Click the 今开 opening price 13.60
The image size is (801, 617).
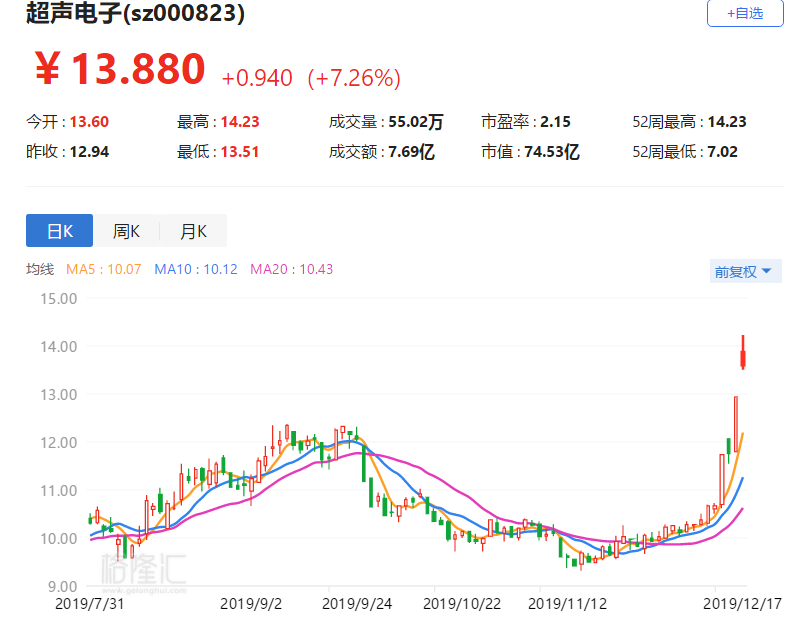(x=89, y=122)
